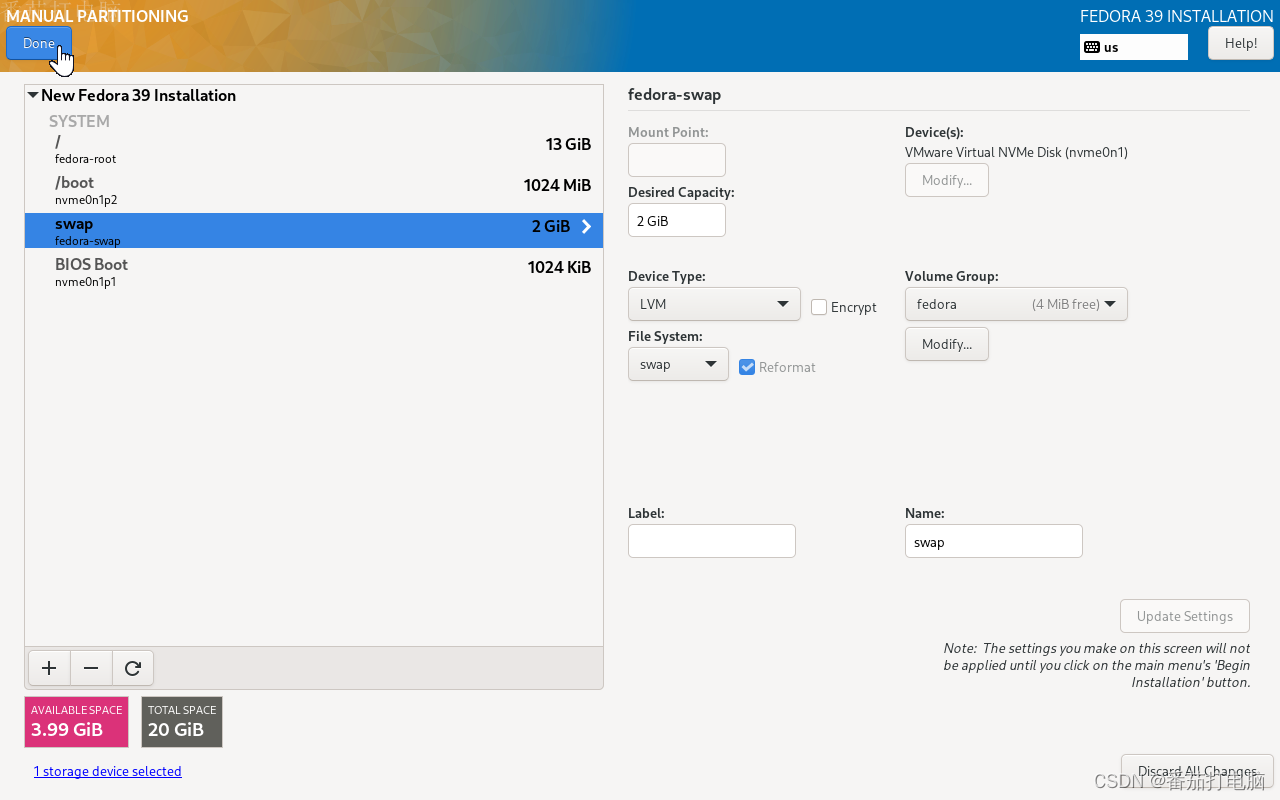Click the Update Settings button
Screen dimensions: 1280x800
(x=1185, y=616)
